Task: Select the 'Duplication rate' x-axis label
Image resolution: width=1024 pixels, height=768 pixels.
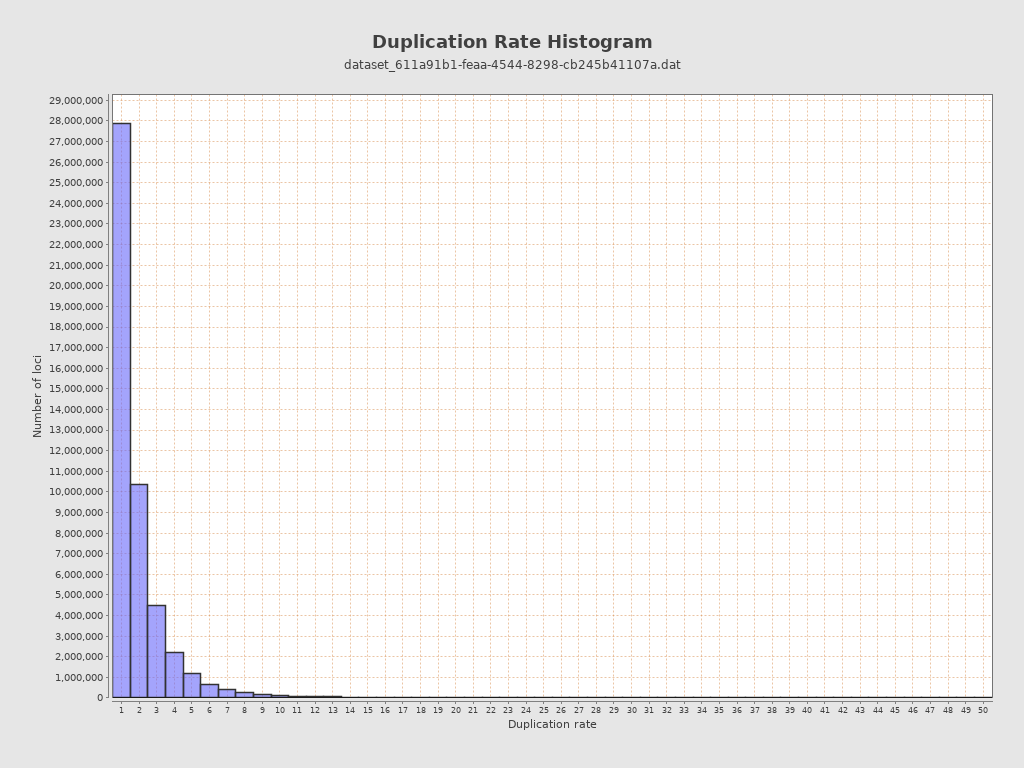Action: tap(552, 724)
